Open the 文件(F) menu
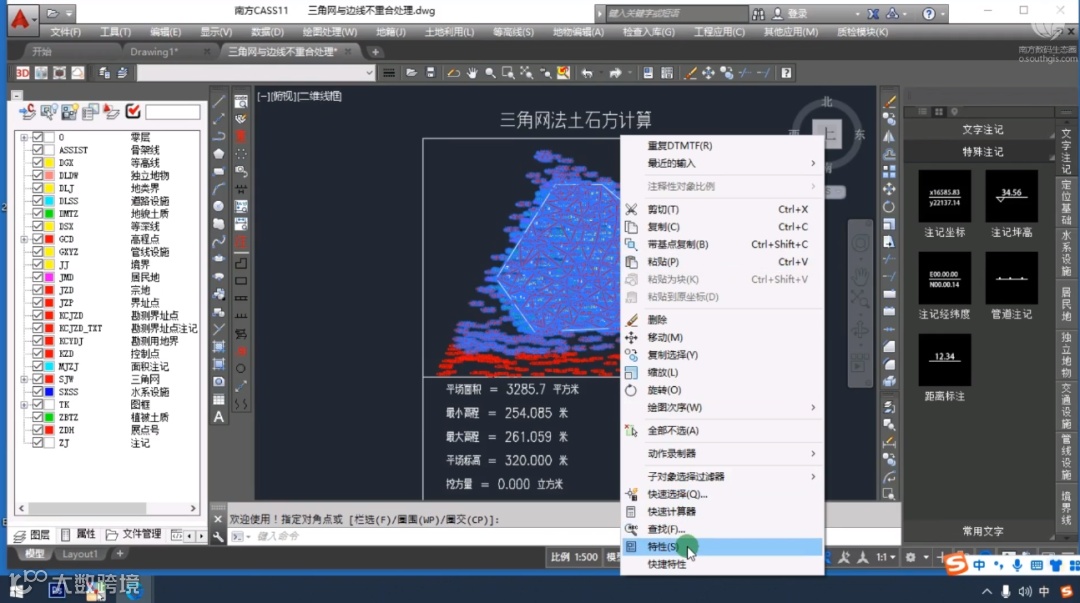This screenshot has height=603, width=1080. (x=65, y=32)
